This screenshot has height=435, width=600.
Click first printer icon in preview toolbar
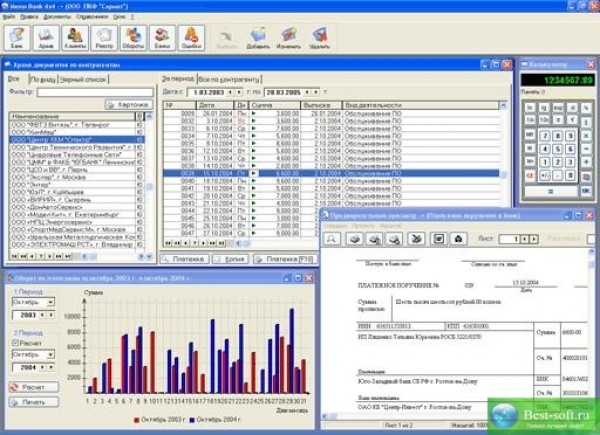pos(354,239)
